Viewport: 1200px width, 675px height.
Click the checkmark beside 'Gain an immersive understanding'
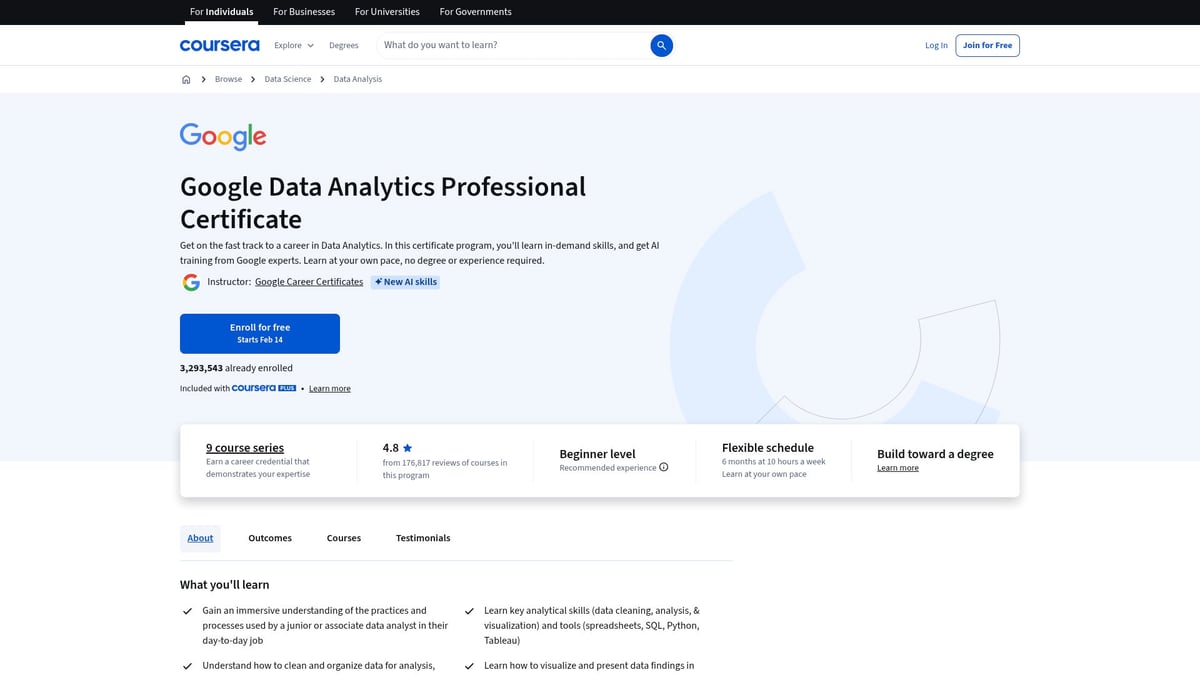pyautogui.click(x=187, y=611)
